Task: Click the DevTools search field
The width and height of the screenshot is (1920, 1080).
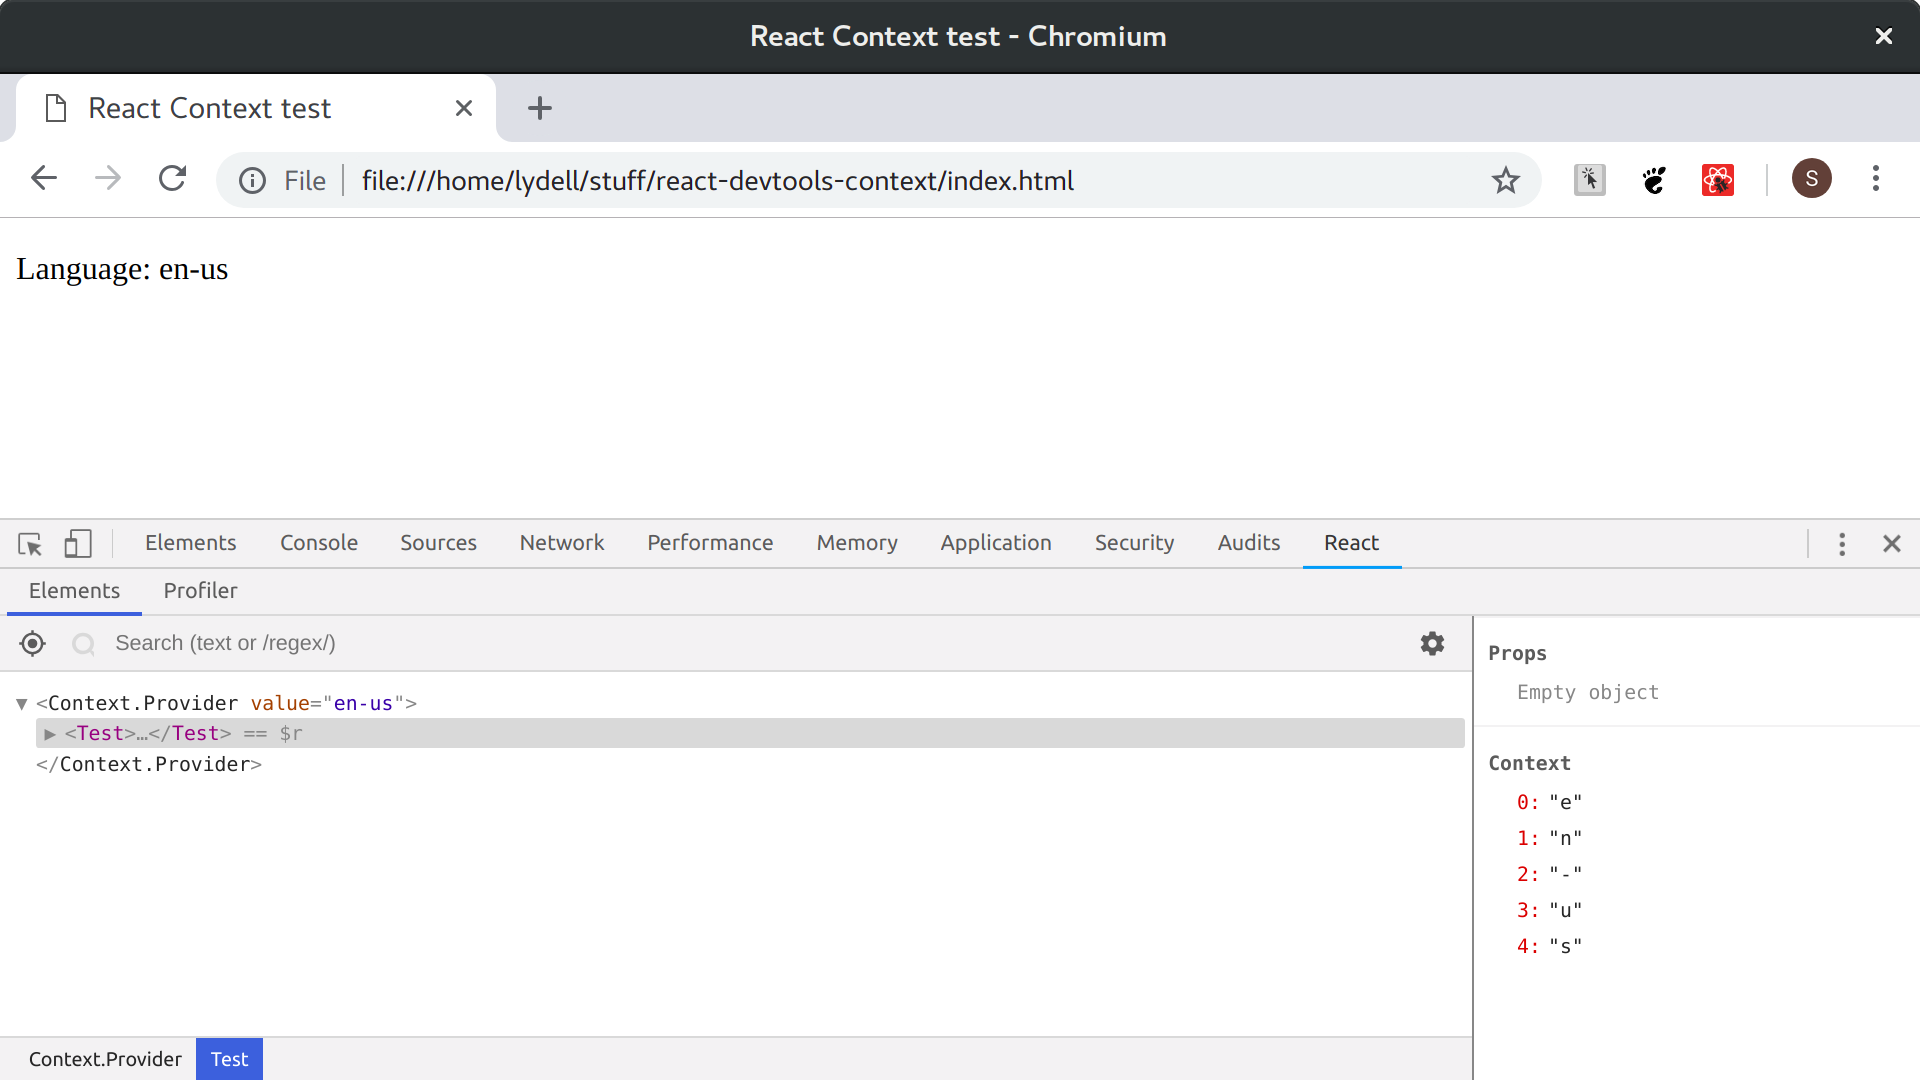Action: pos(400,643)
